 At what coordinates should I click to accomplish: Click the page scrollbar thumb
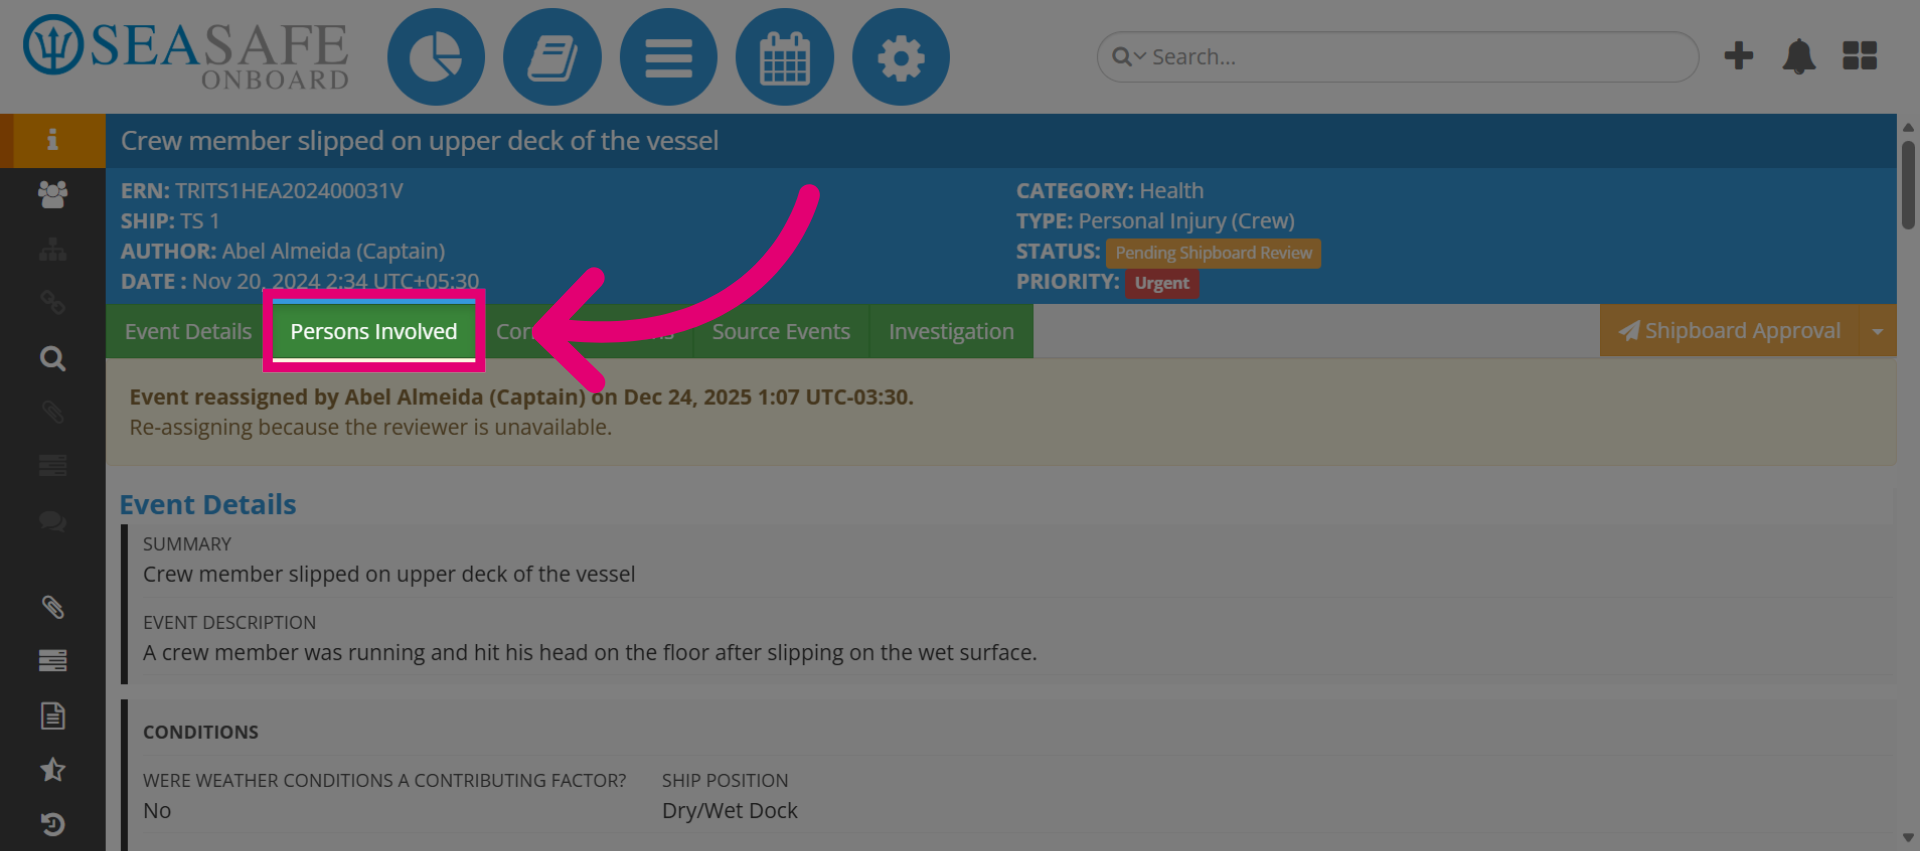click(1908, 185)
